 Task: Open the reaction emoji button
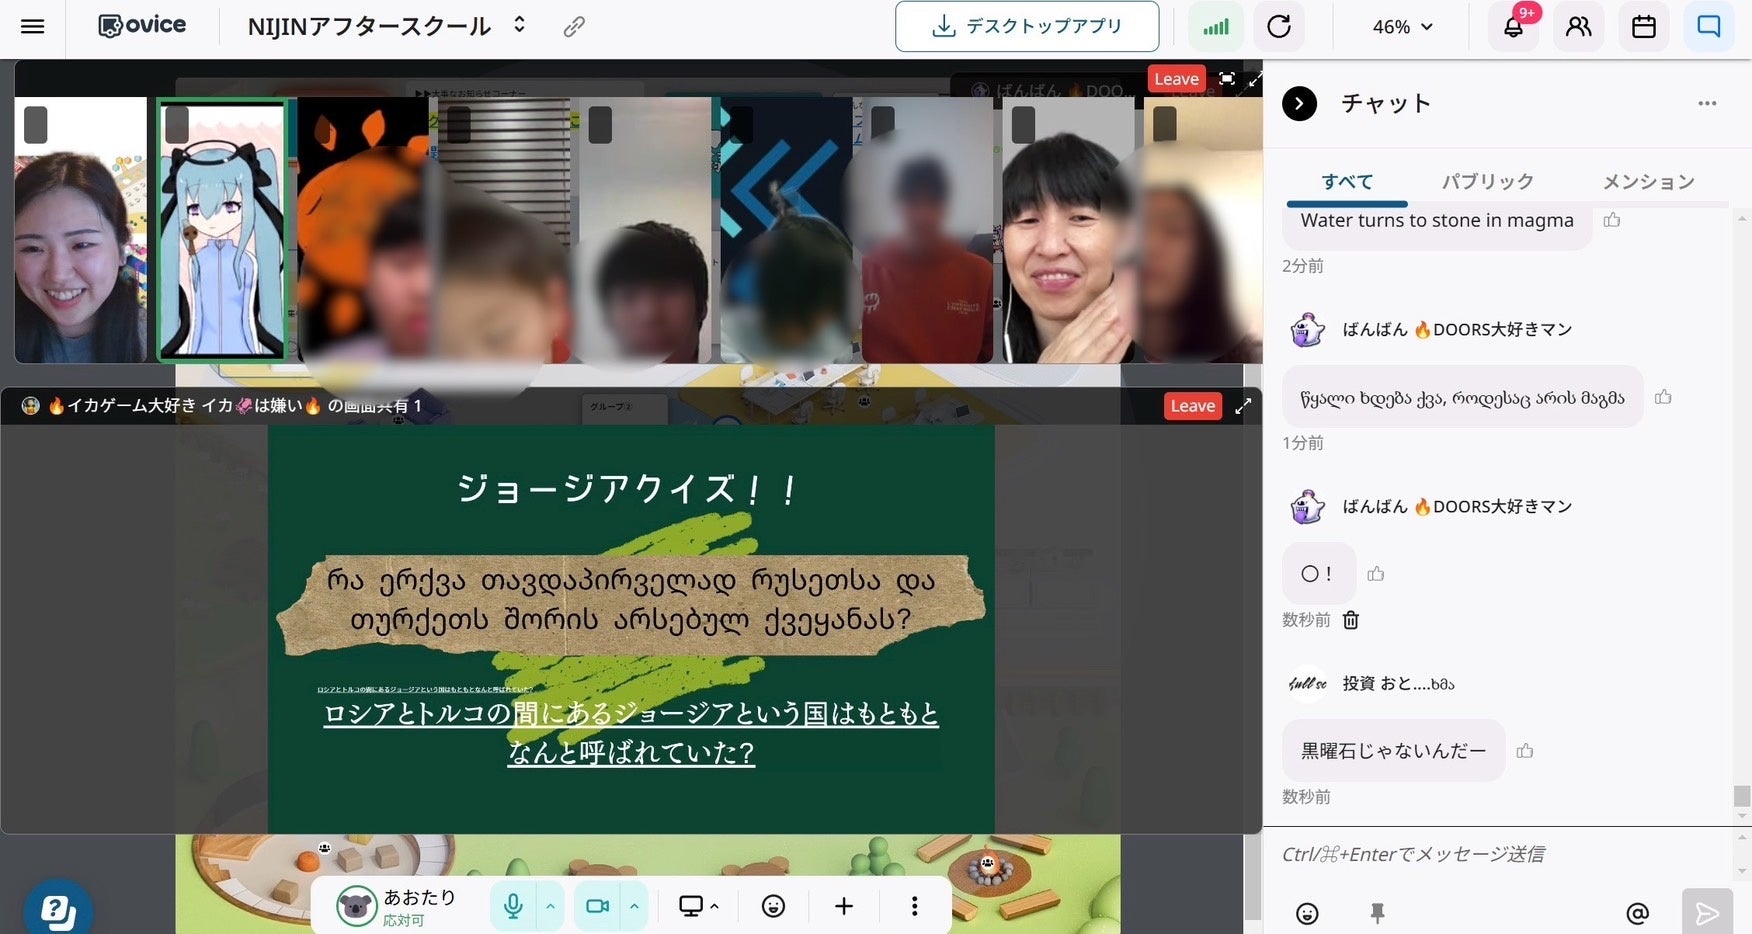pyautogui.click(x=773, y=906)
